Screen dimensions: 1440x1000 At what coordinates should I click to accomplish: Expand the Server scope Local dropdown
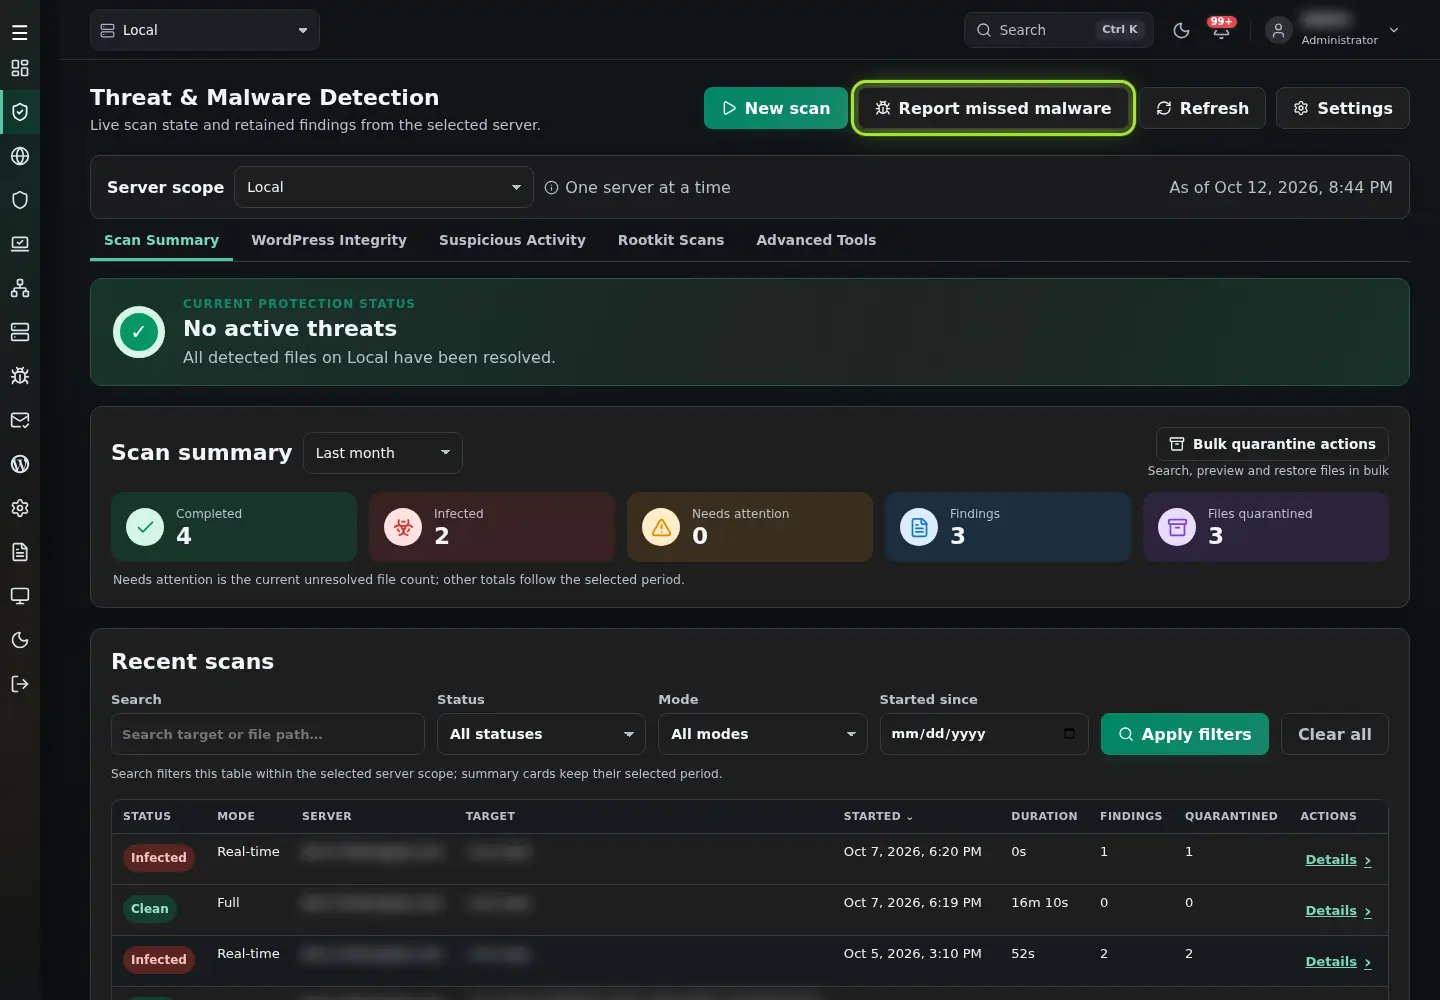[384, 187]
